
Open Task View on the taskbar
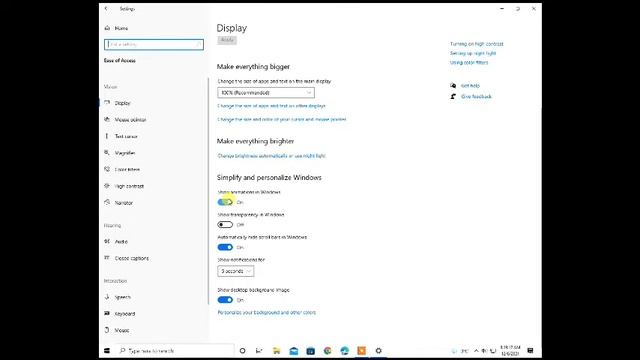[259, 351]
